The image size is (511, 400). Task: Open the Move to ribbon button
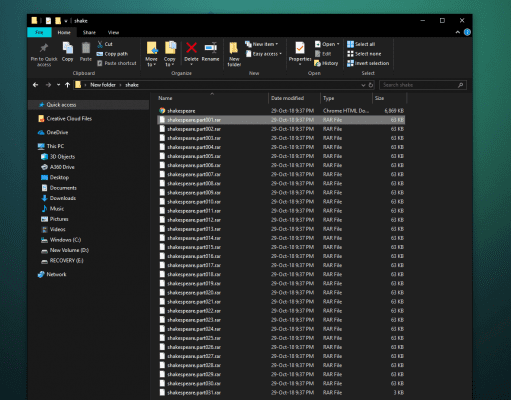pyautogui.click(x=152, y=54)
